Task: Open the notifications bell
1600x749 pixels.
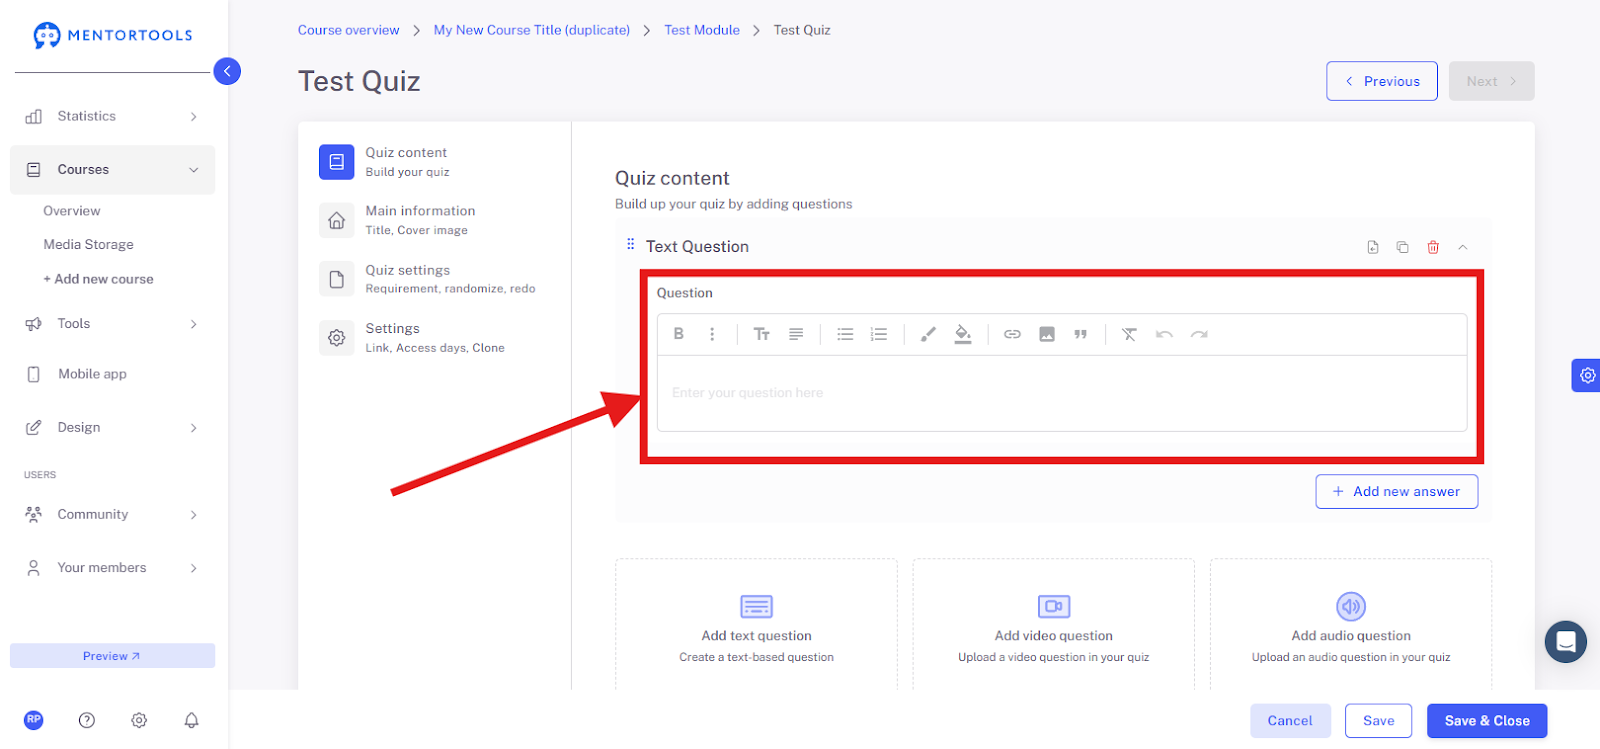Action: (191, 720)
